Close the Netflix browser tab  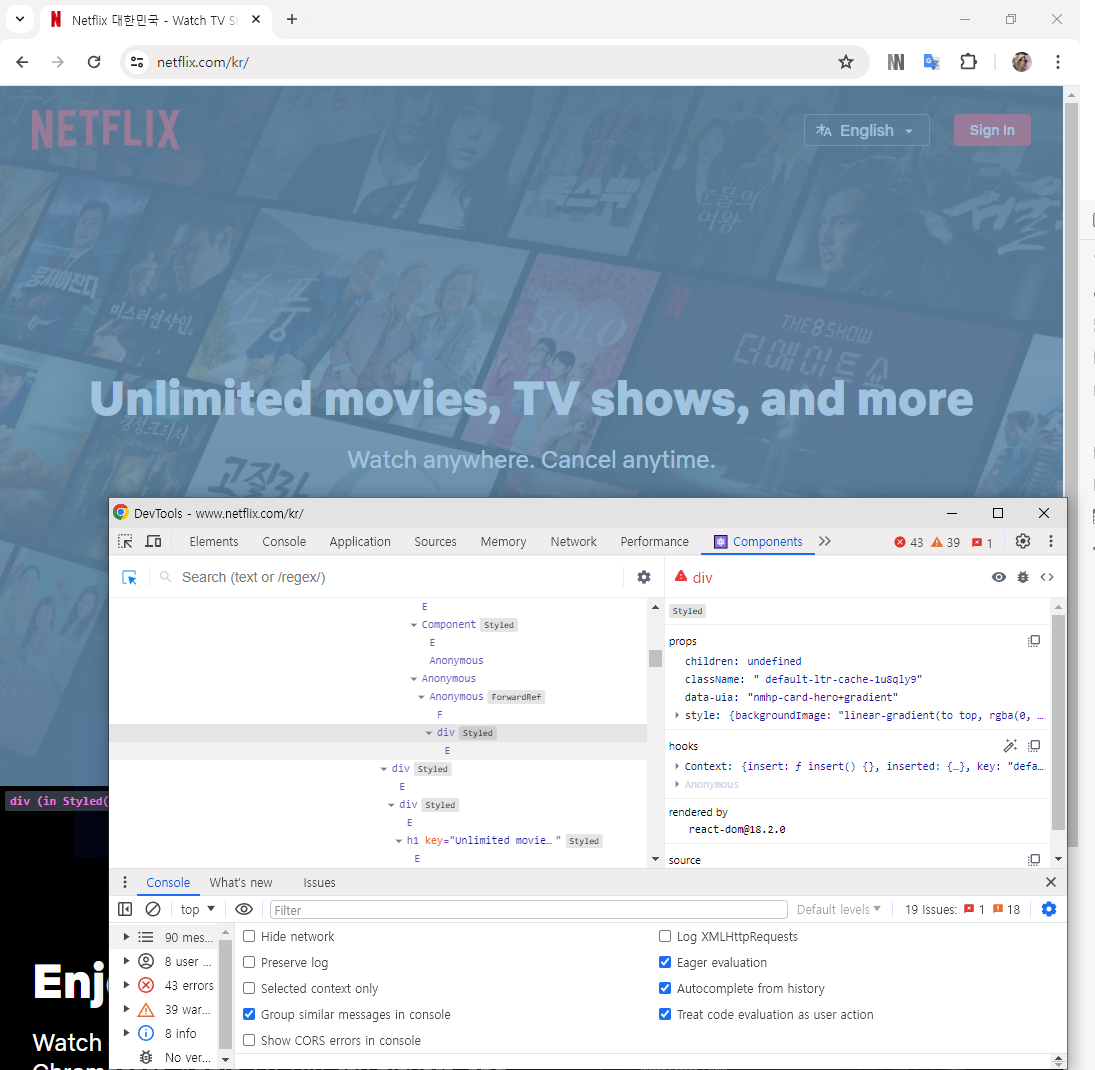click(x=256, y=20)
